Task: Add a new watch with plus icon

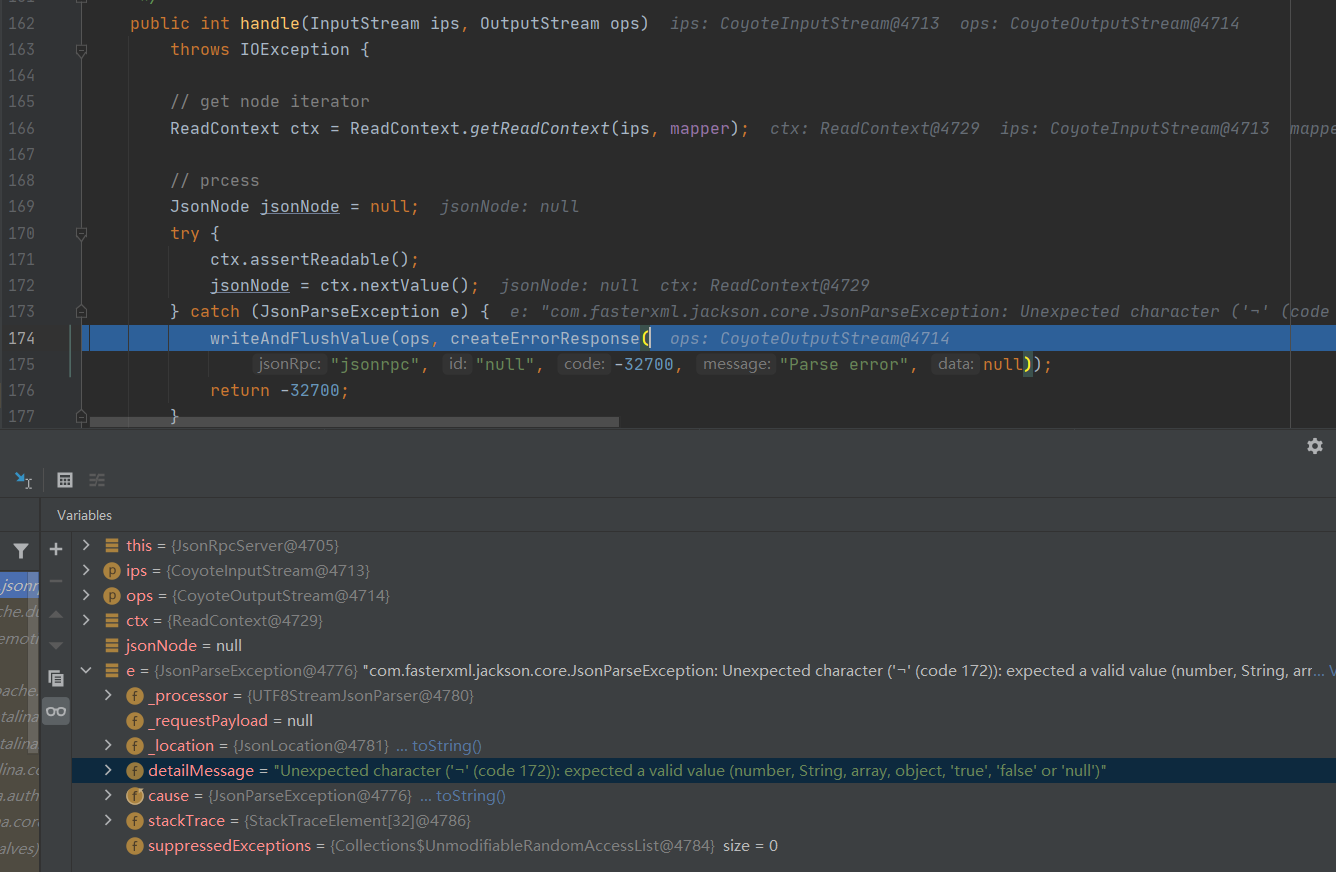Action: [x=56, y=549]
